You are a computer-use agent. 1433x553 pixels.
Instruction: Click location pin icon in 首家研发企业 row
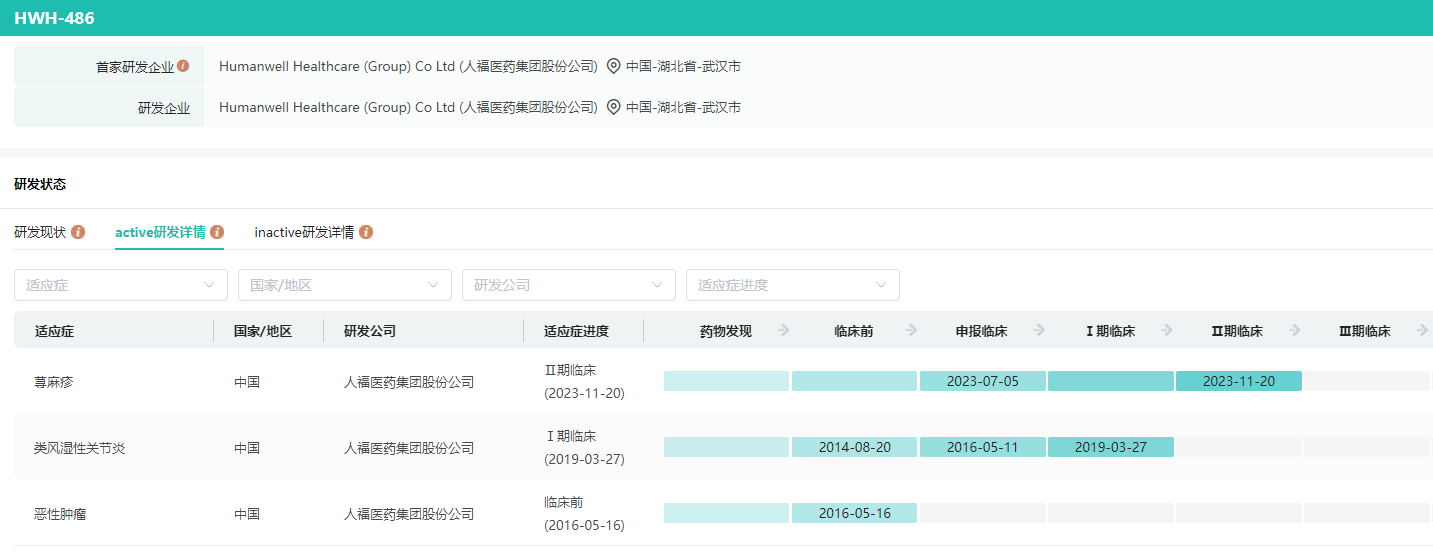(x=614, y=66)
